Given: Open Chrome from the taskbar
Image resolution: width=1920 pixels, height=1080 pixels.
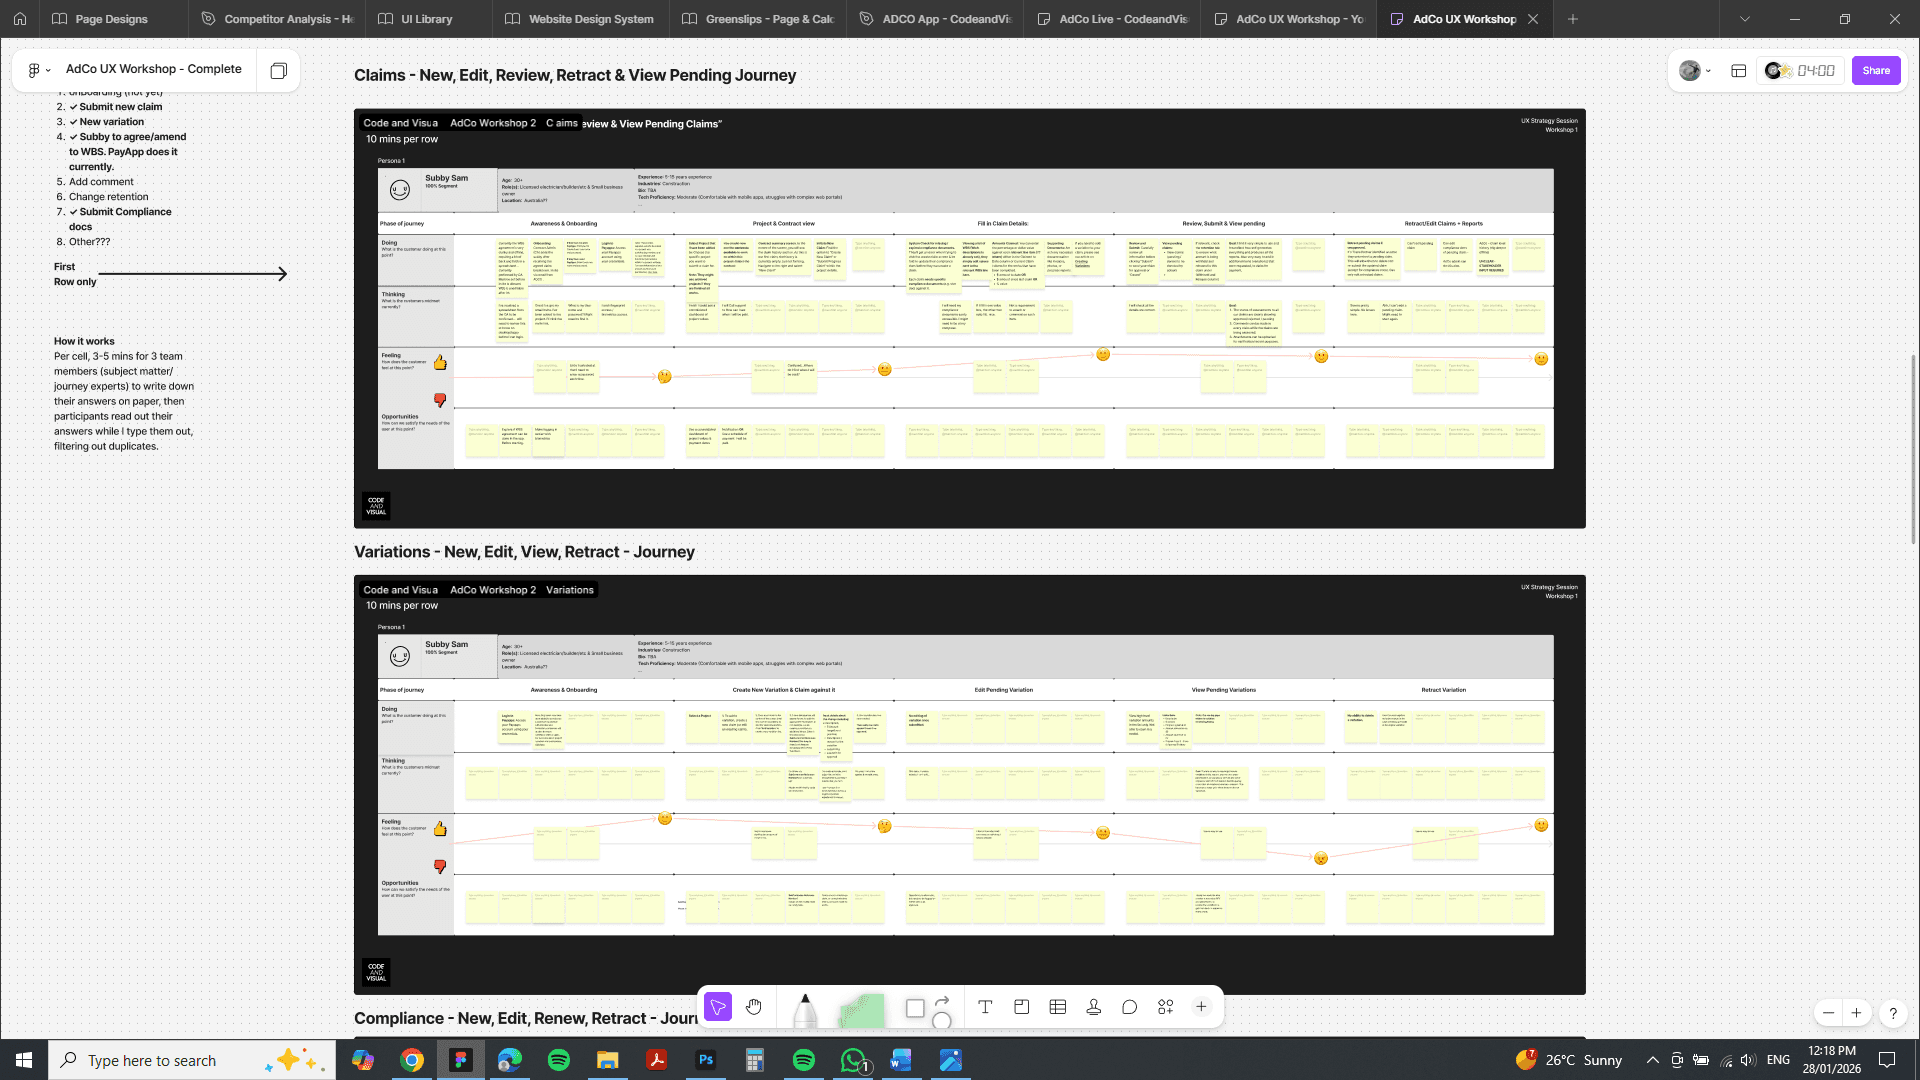Looking at the screenshot, I should tap(412, 1060).
